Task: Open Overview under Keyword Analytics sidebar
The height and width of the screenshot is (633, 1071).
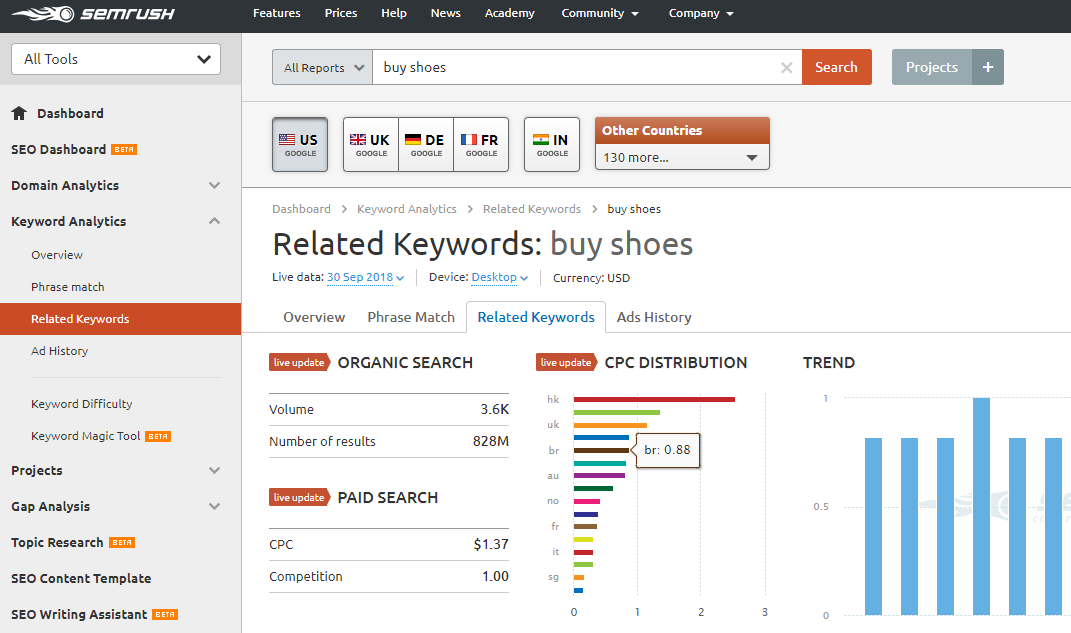Action: pyautogui.click(x=57, y=255)
